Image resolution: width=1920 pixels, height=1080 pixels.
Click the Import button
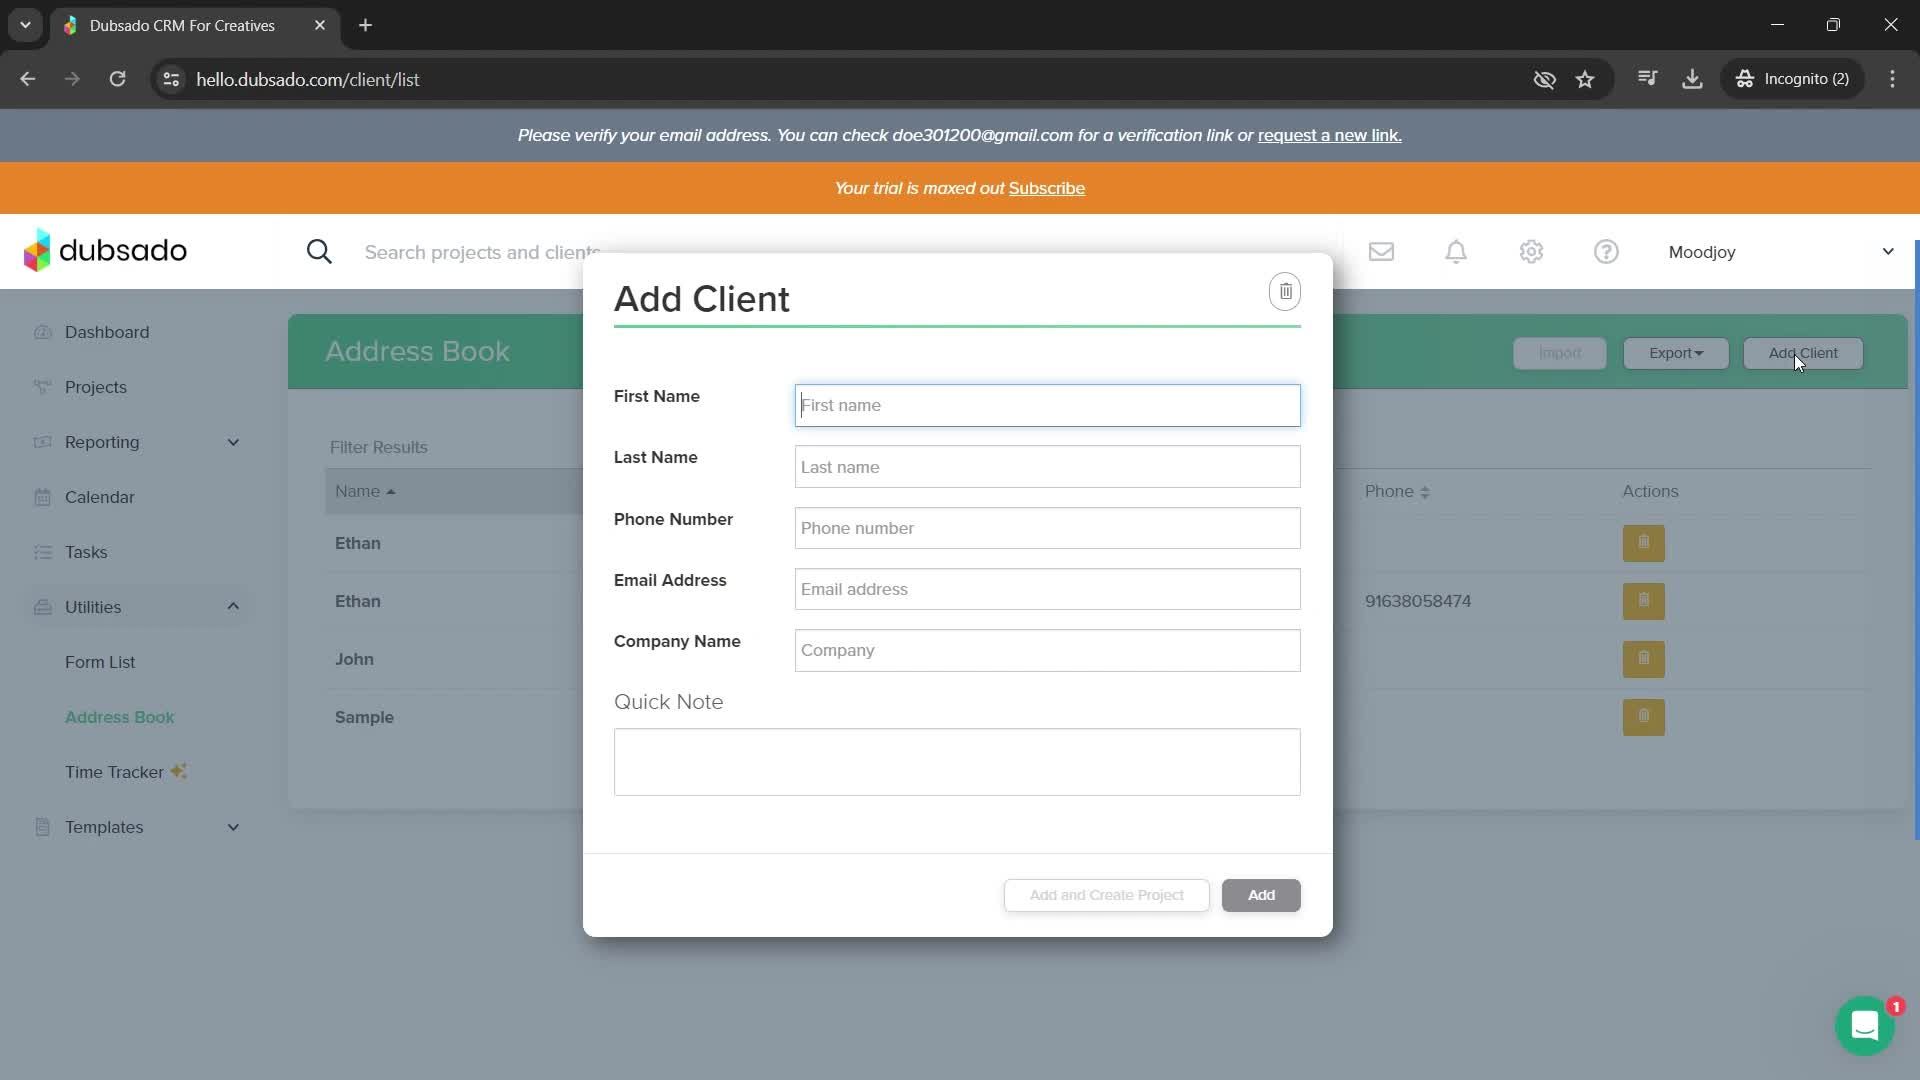click(1559, 353)
